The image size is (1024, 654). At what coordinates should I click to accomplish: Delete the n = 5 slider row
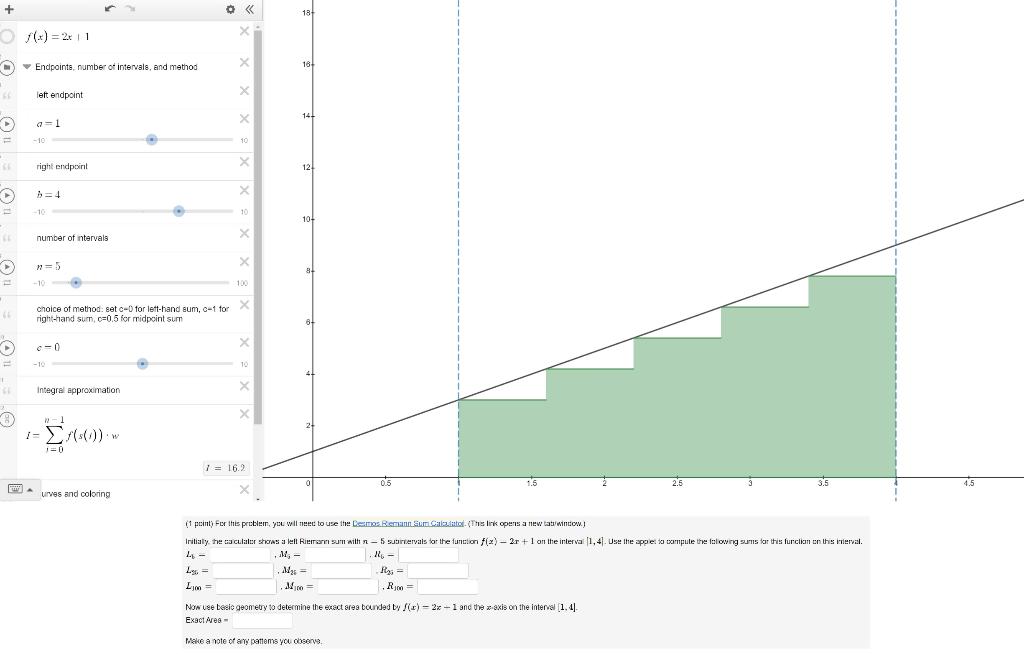244,261
